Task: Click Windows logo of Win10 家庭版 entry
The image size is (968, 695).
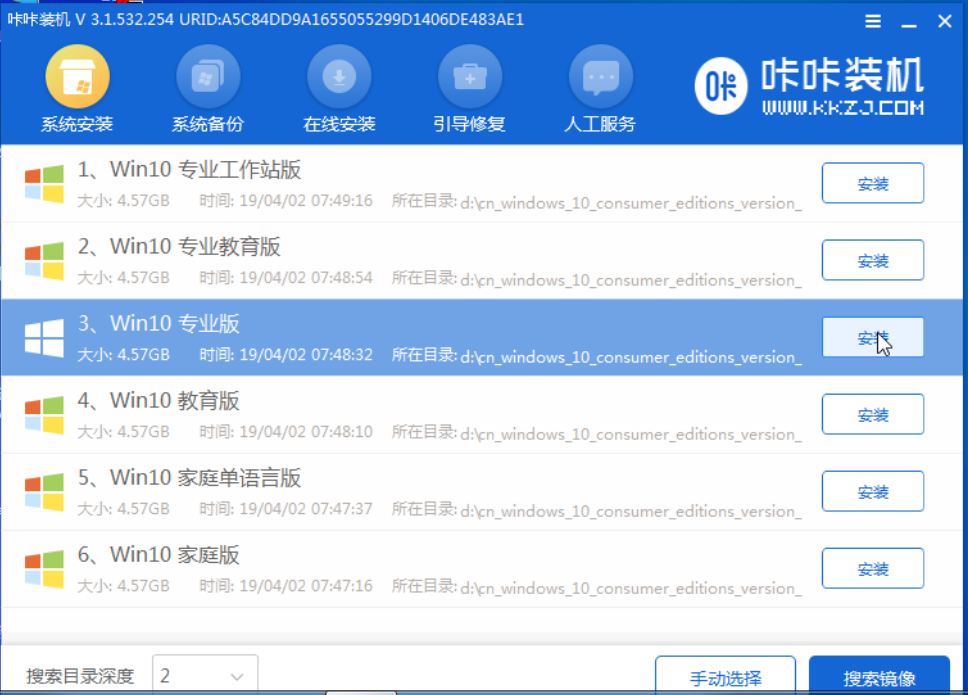Action: pos(45,569)
